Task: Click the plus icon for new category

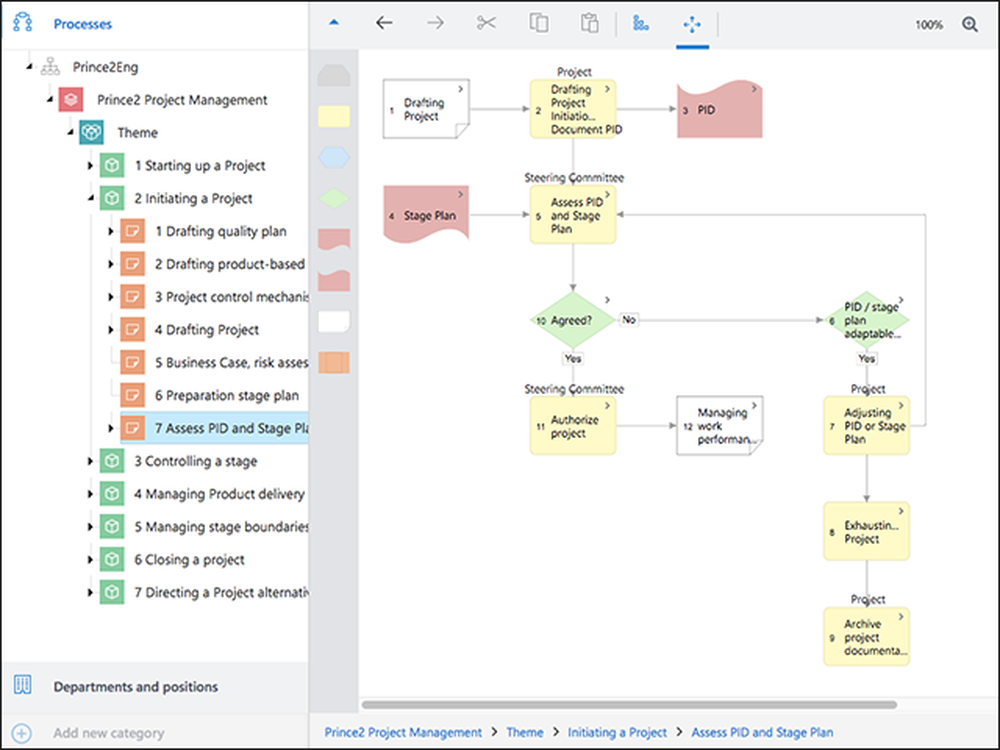Action: pyautogui.click(x=21, y=733)
